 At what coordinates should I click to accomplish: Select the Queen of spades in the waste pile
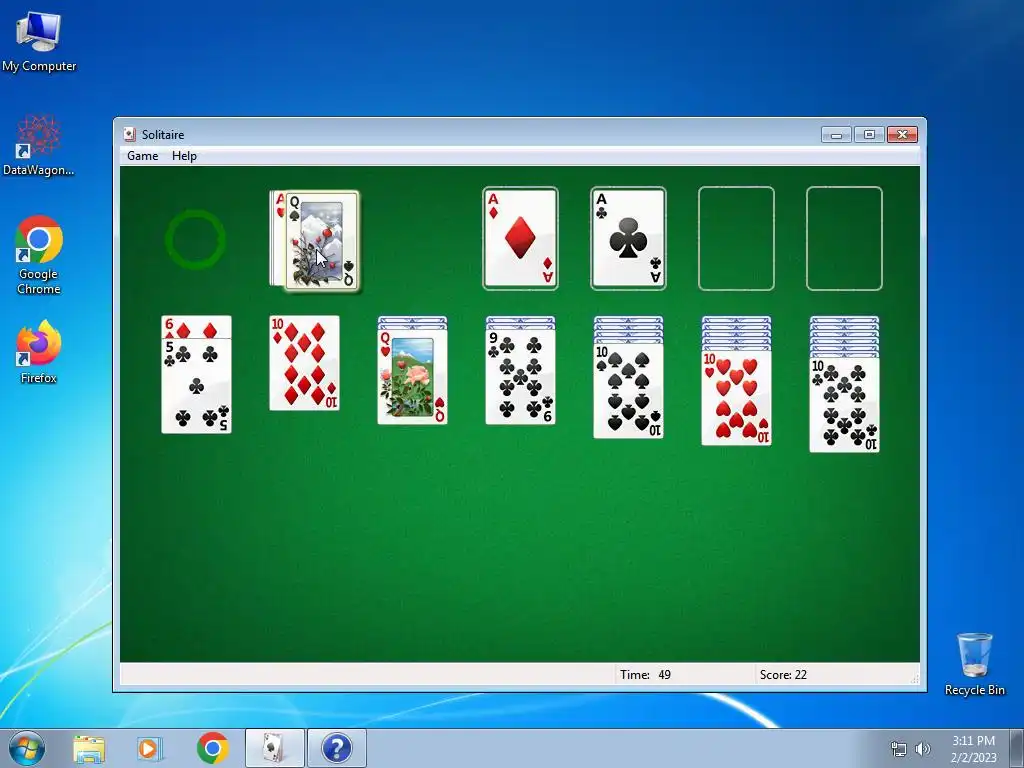tap(323, 240)
